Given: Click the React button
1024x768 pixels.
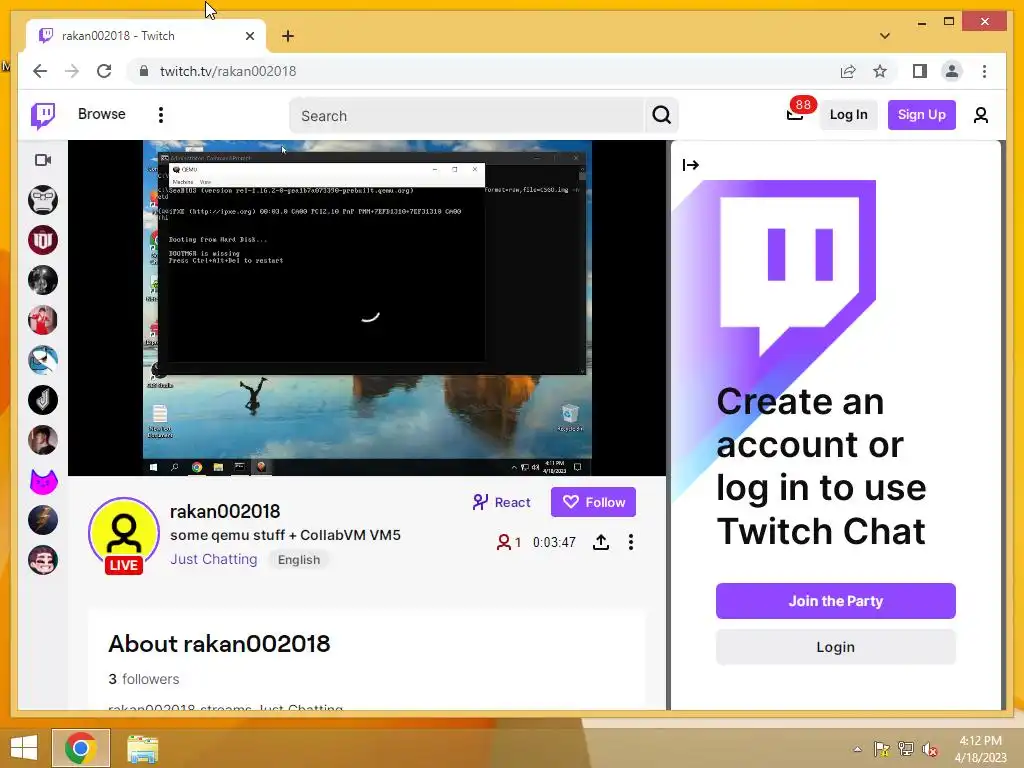Looking at the screenshot, I should pyautogui.click(x=501, y=502).
